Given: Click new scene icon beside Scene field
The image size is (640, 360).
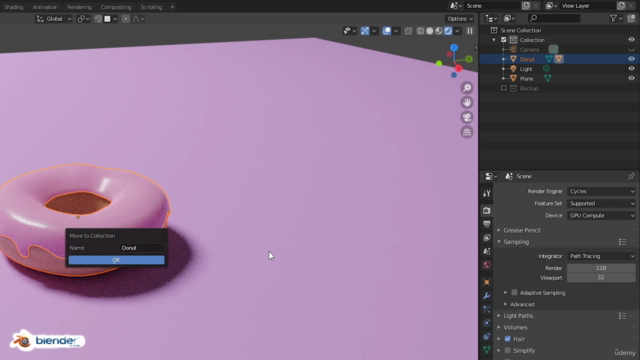Looking at the screenshot, I should pyautogui.click(x=526, y=6).
